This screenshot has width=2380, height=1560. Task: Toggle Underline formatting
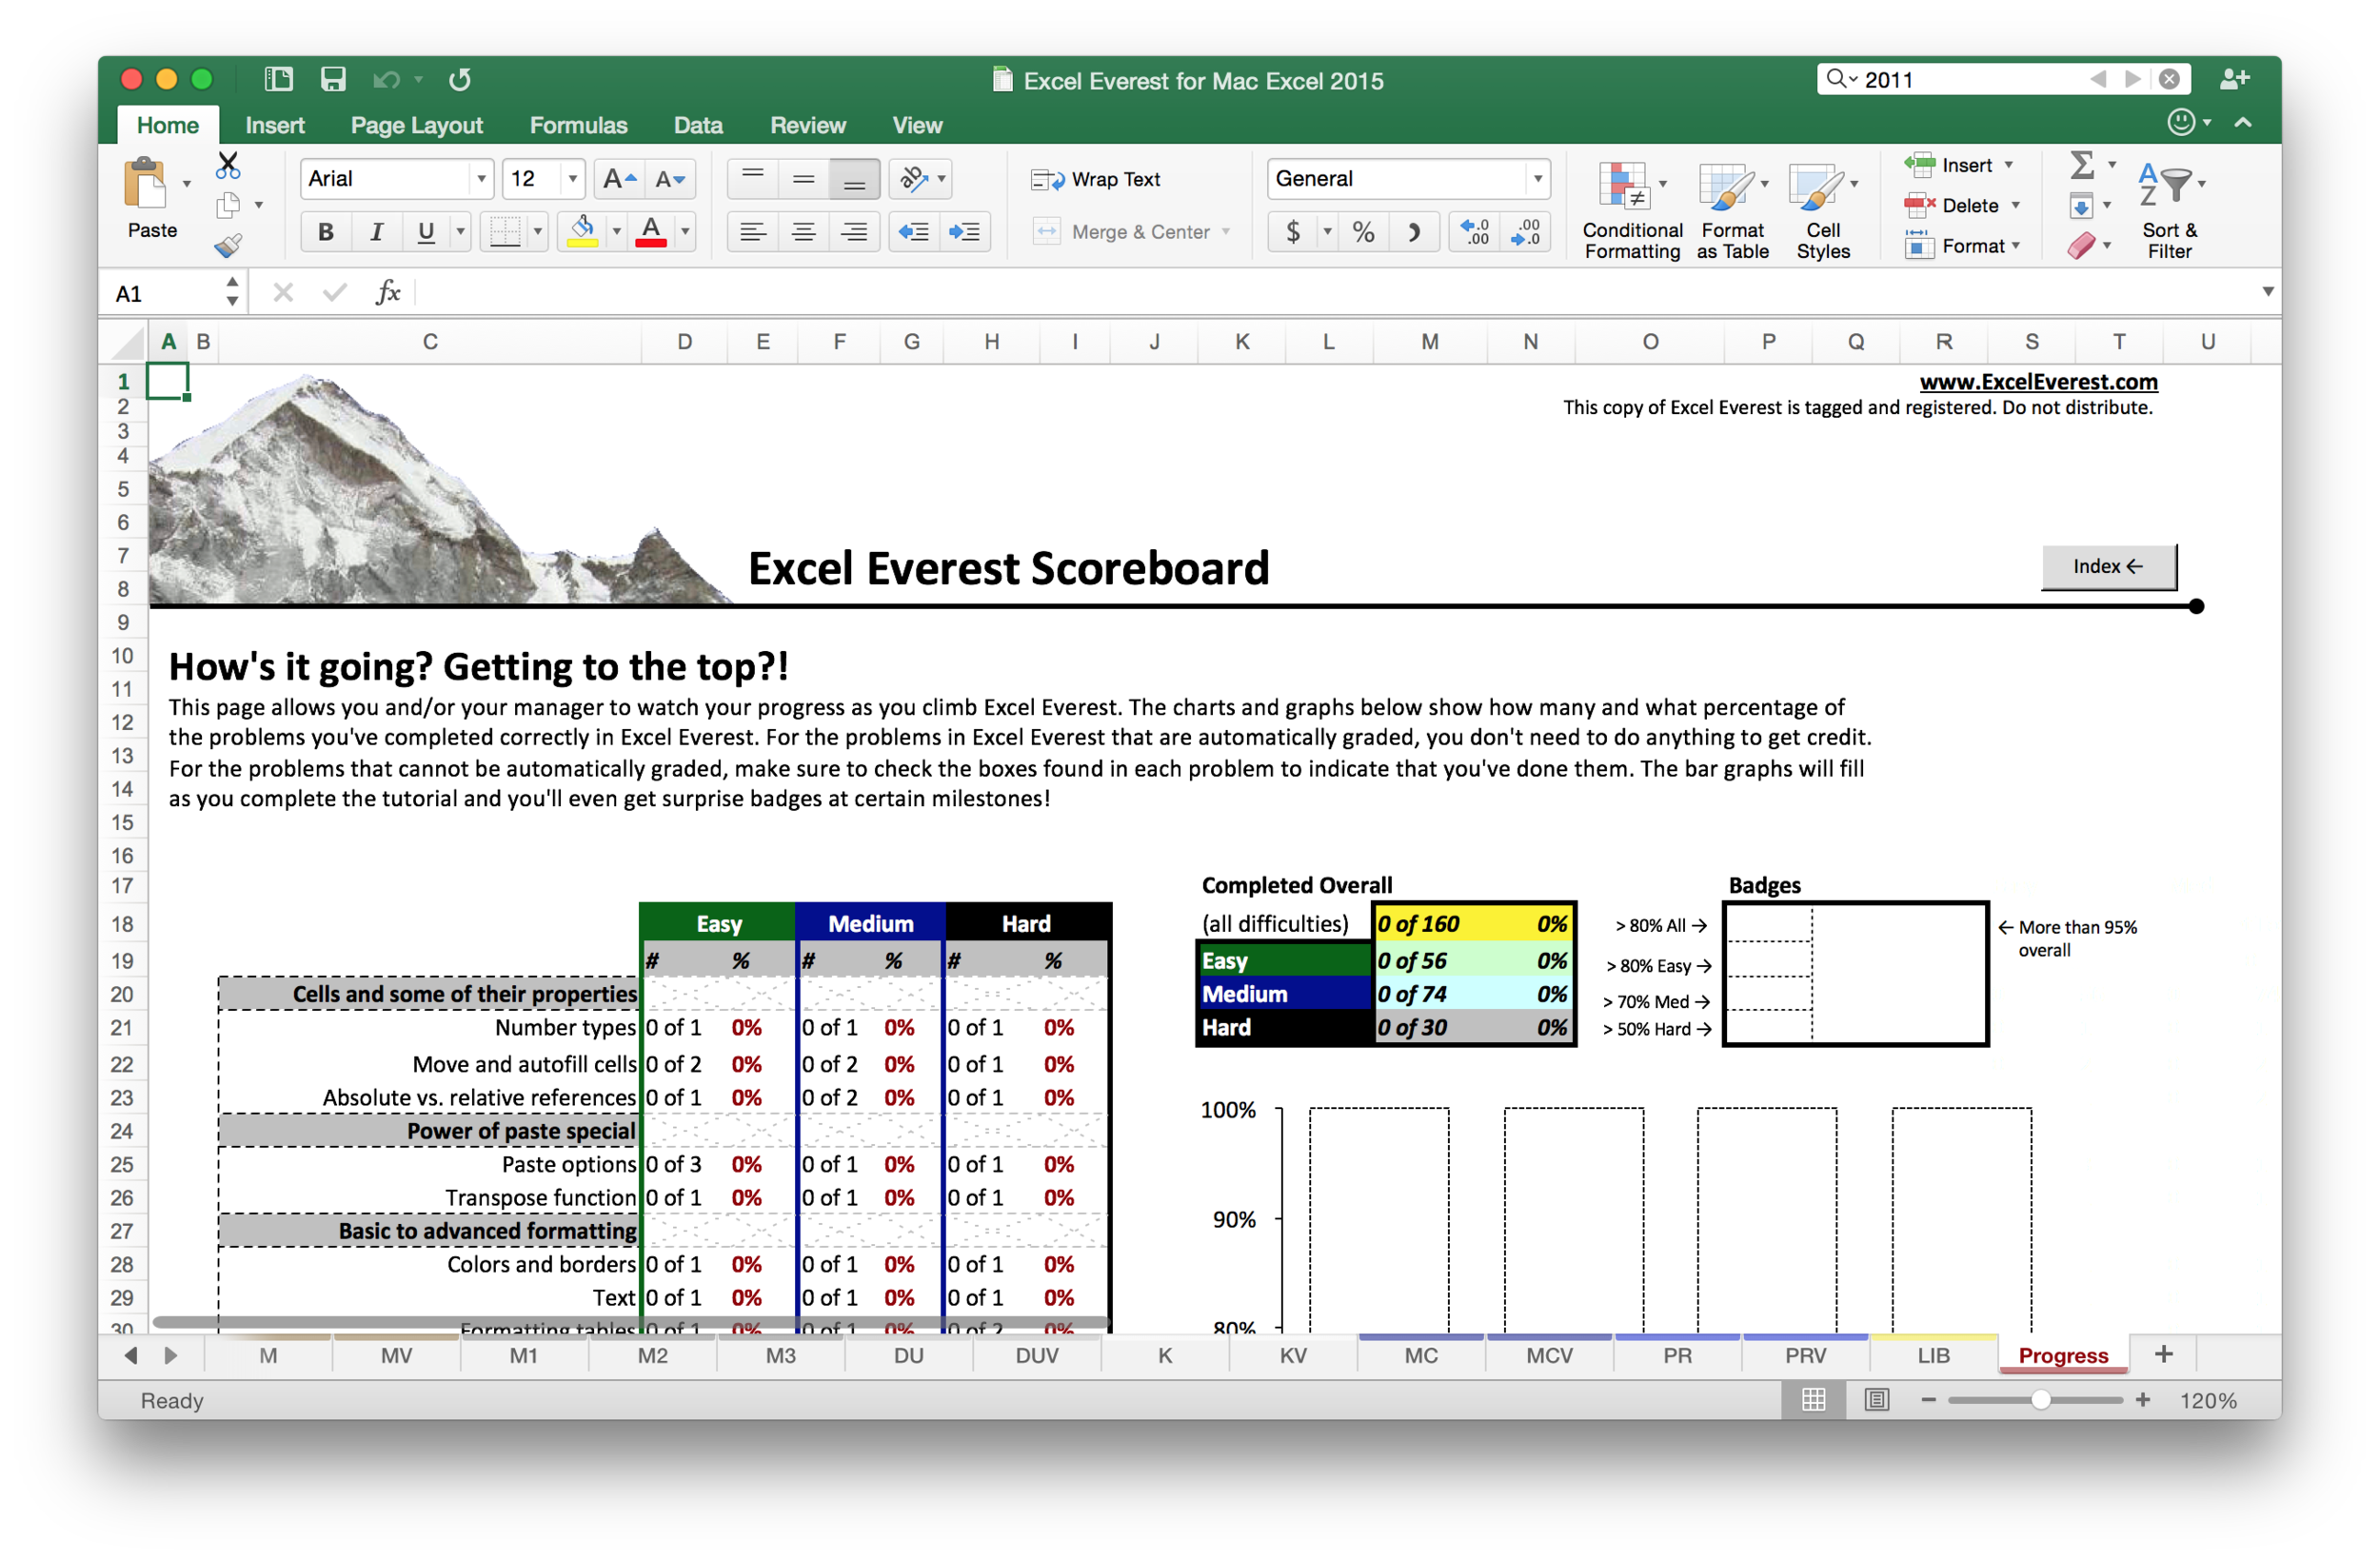point(426,232)
